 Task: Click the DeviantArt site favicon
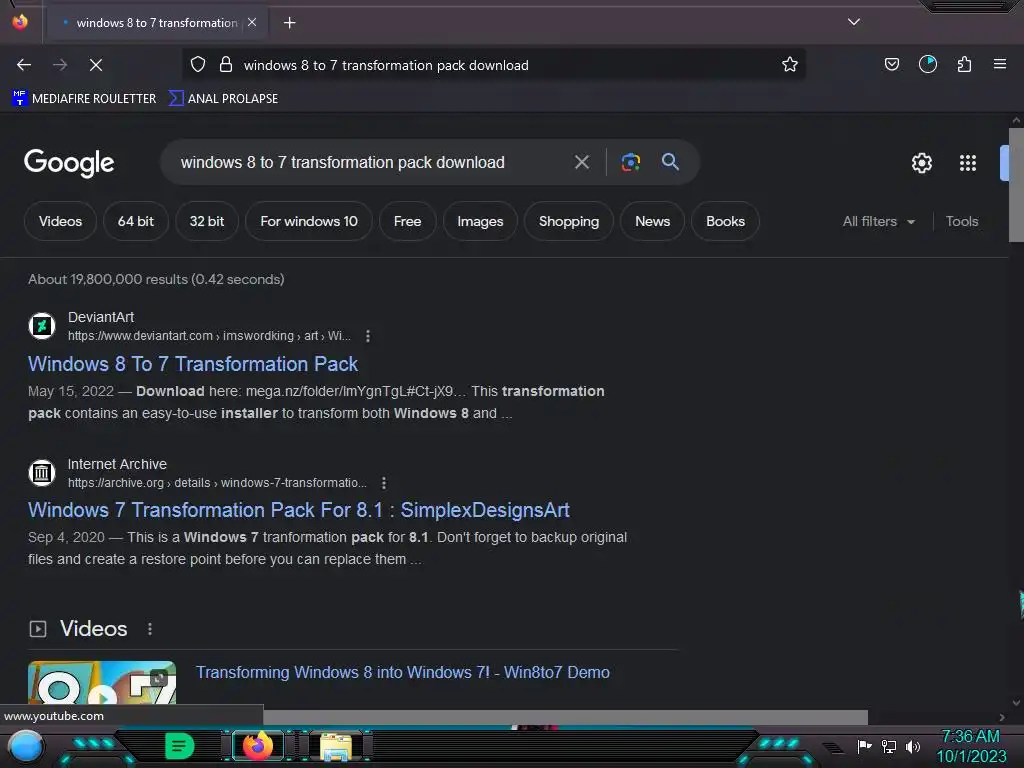pyautogui.click(x=42, y=326)
